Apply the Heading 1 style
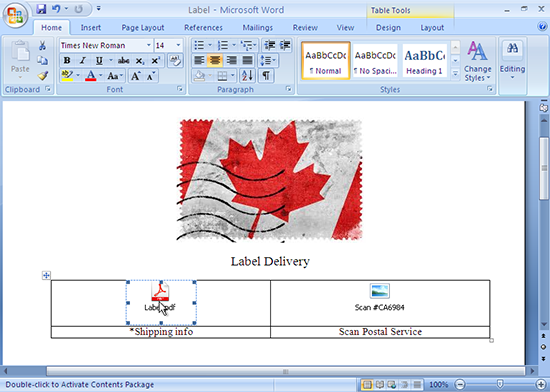Viewport: 550px width, 392px height. (424, 61)
